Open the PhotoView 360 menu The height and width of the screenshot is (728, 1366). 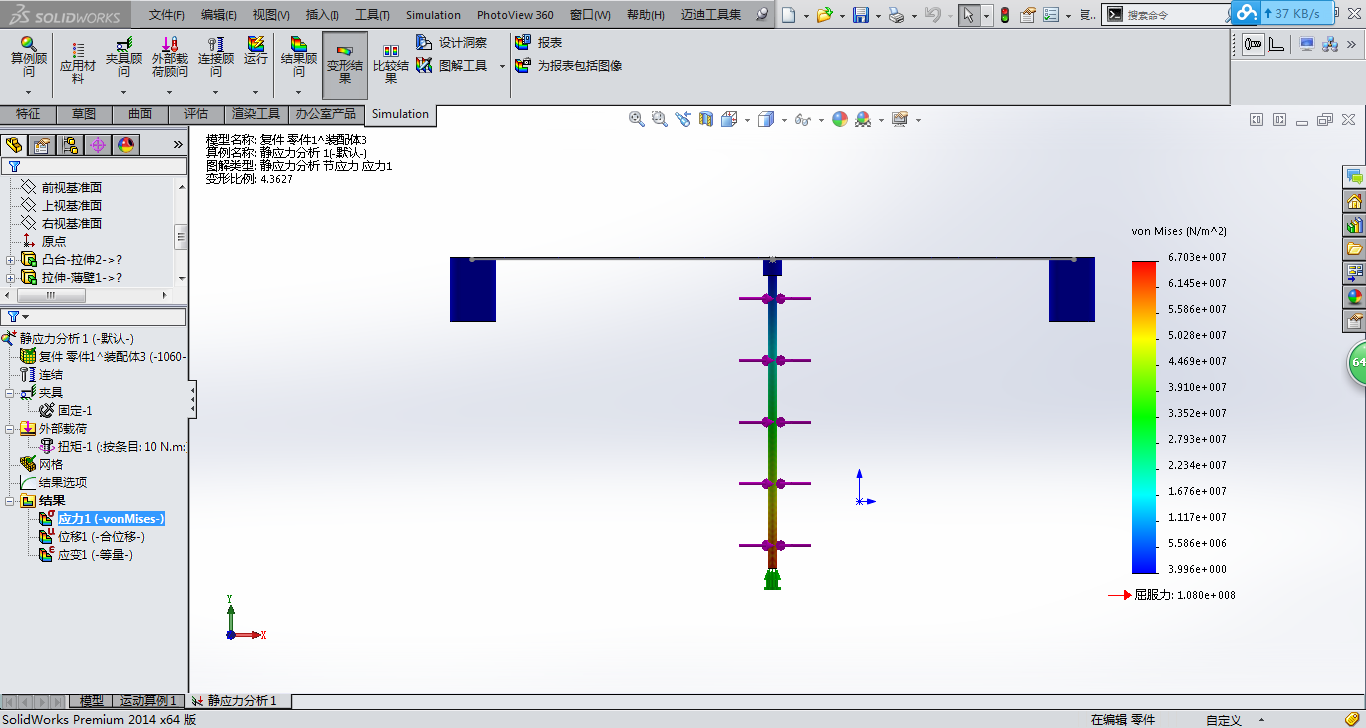coord(515,15)
